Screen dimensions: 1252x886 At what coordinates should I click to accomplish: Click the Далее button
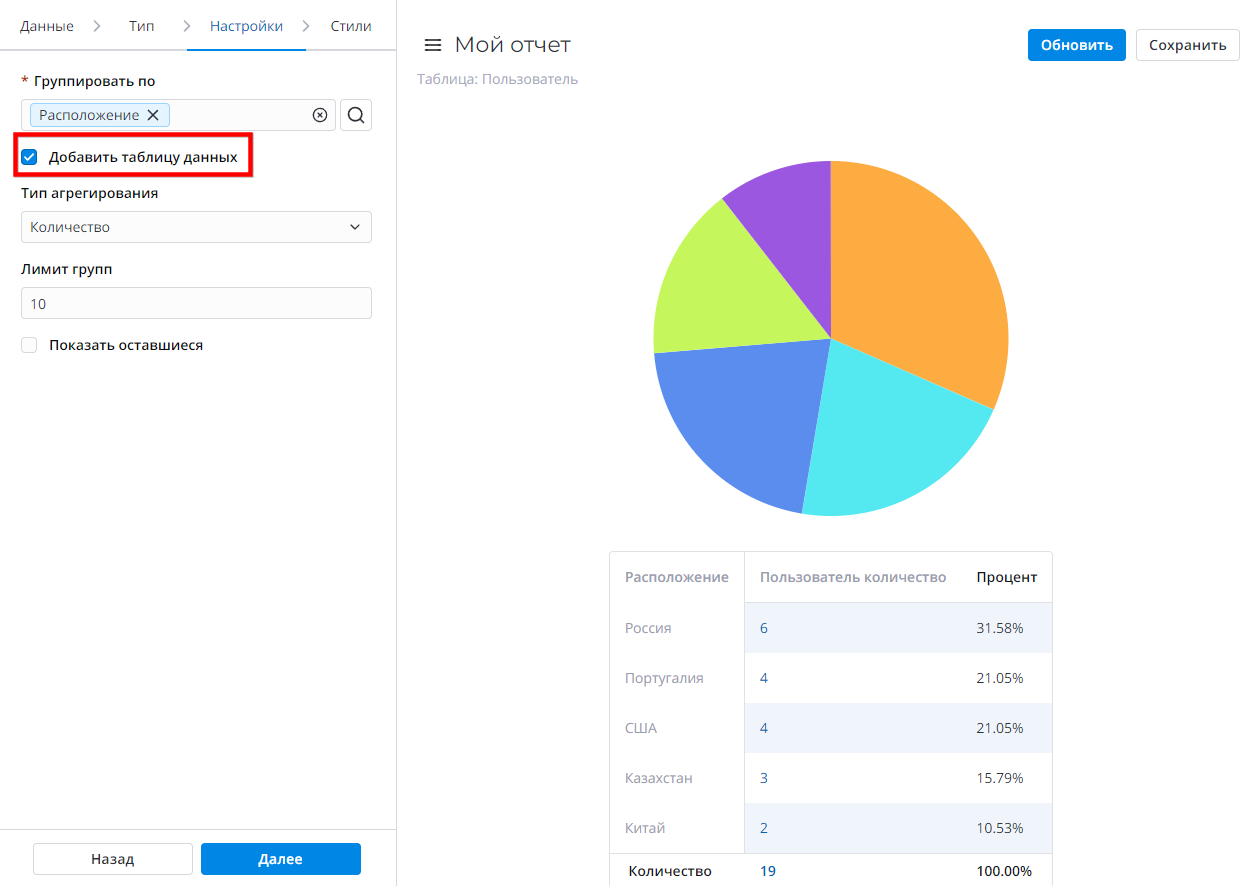tap(280, 859)
